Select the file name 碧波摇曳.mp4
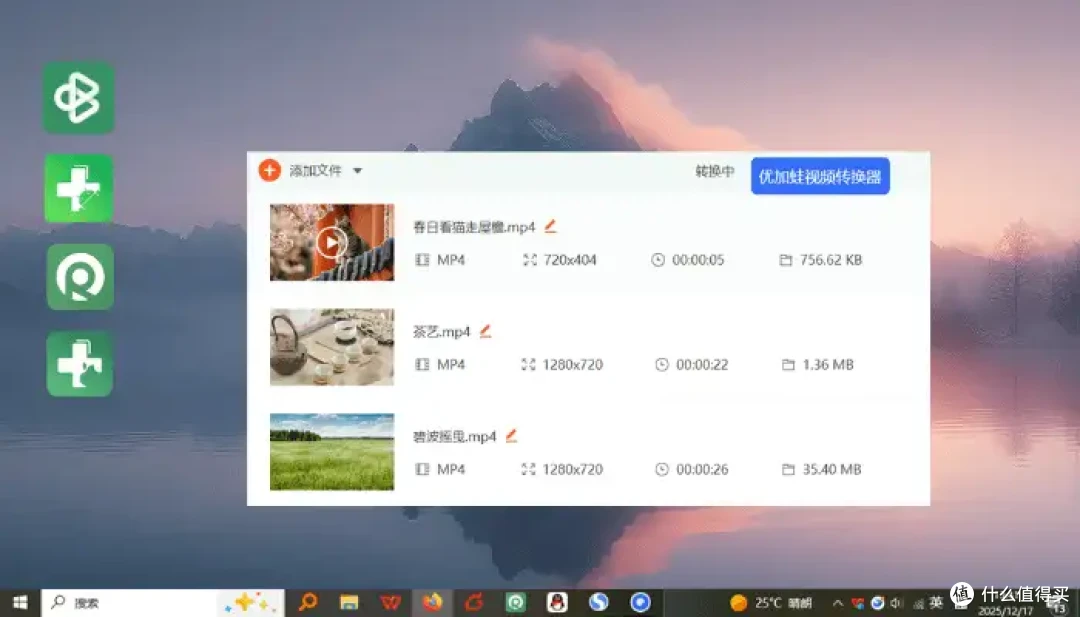Viewport: 1080px width, 617px height. [455, 437]
